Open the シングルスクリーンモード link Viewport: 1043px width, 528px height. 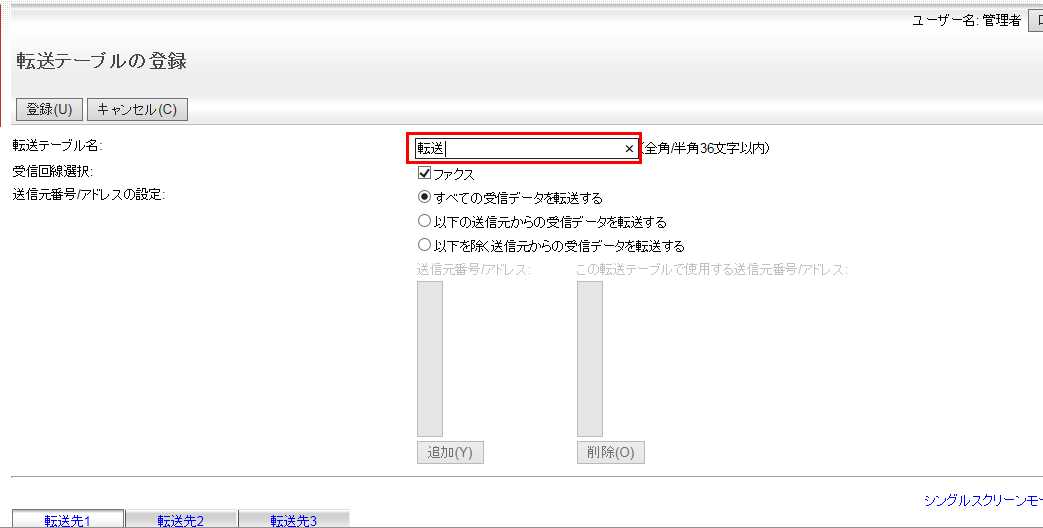(x=982, y=500)
